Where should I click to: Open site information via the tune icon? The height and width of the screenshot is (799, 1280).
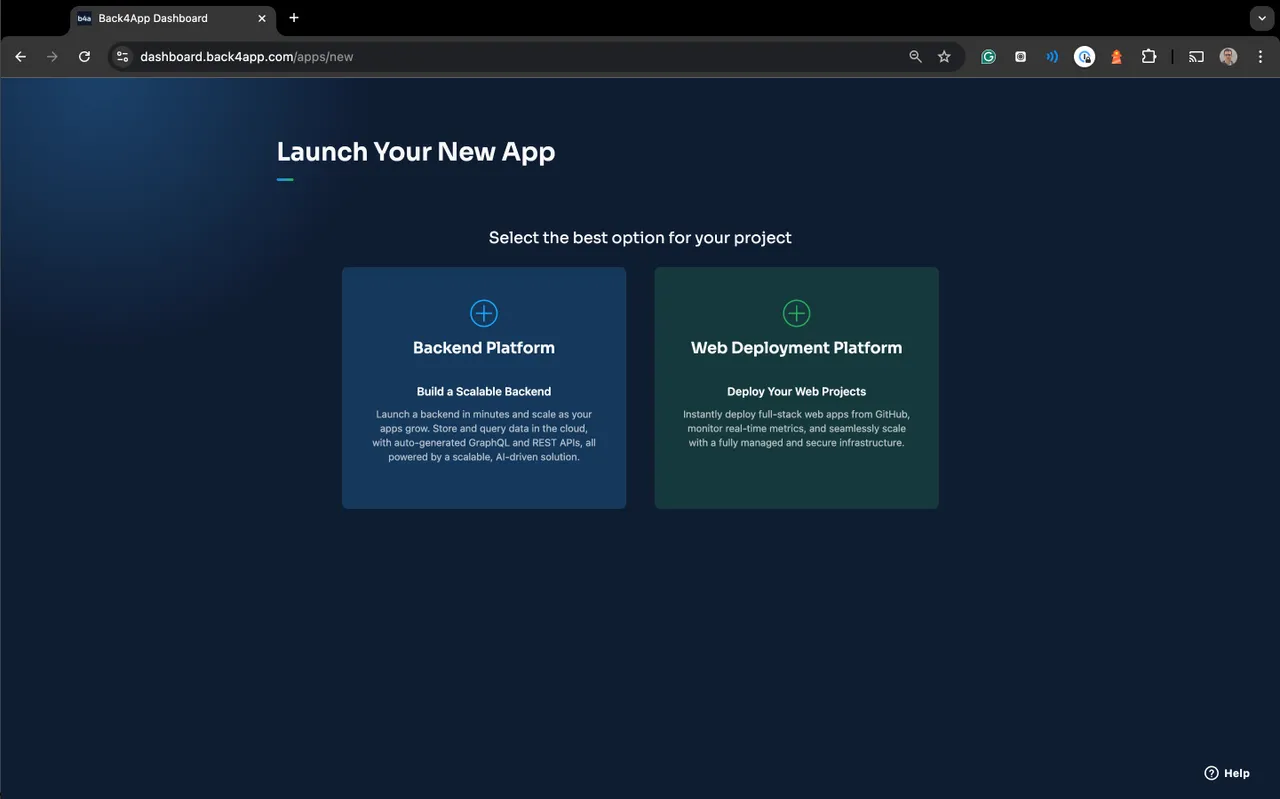(x=122, y=57)
